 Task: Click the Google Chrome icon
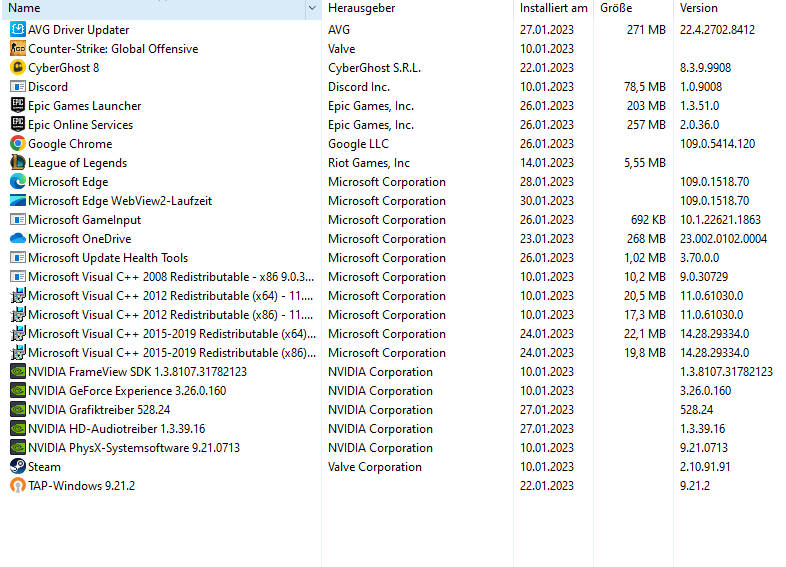coord(18,143)
